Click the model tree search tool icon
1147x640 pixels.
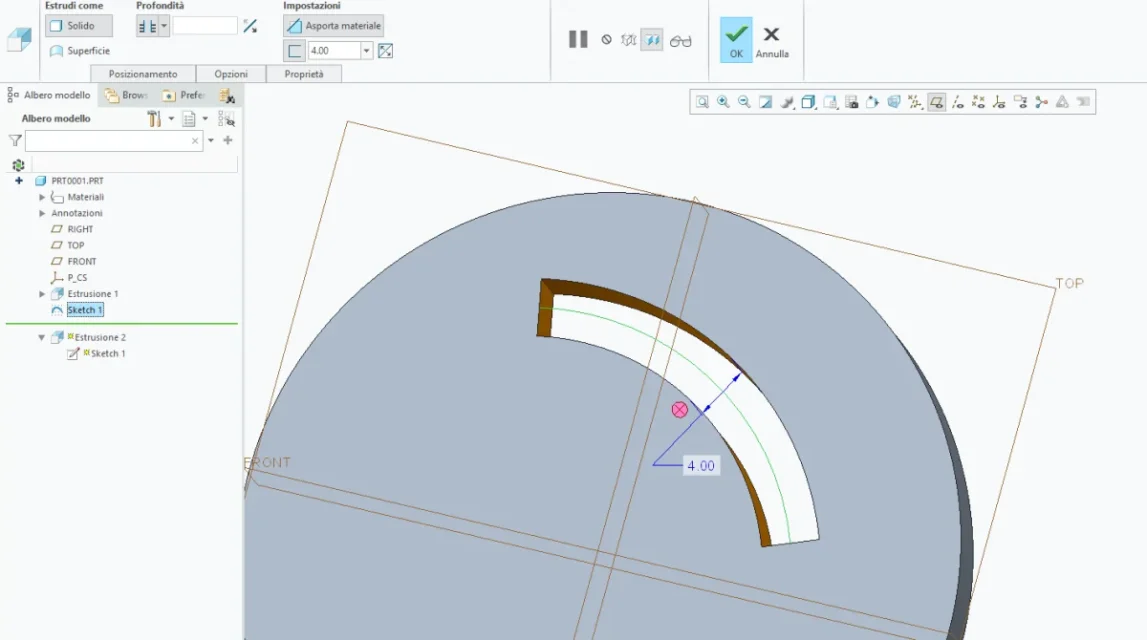pos(227,96)
